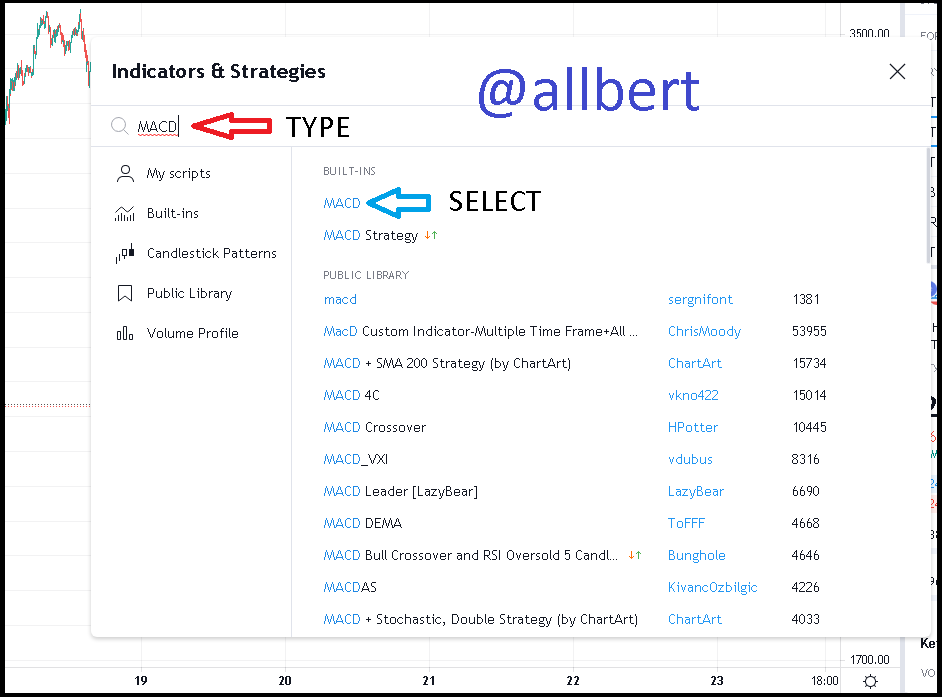Select the built-in MACD indicator

[x=342, y=203]
